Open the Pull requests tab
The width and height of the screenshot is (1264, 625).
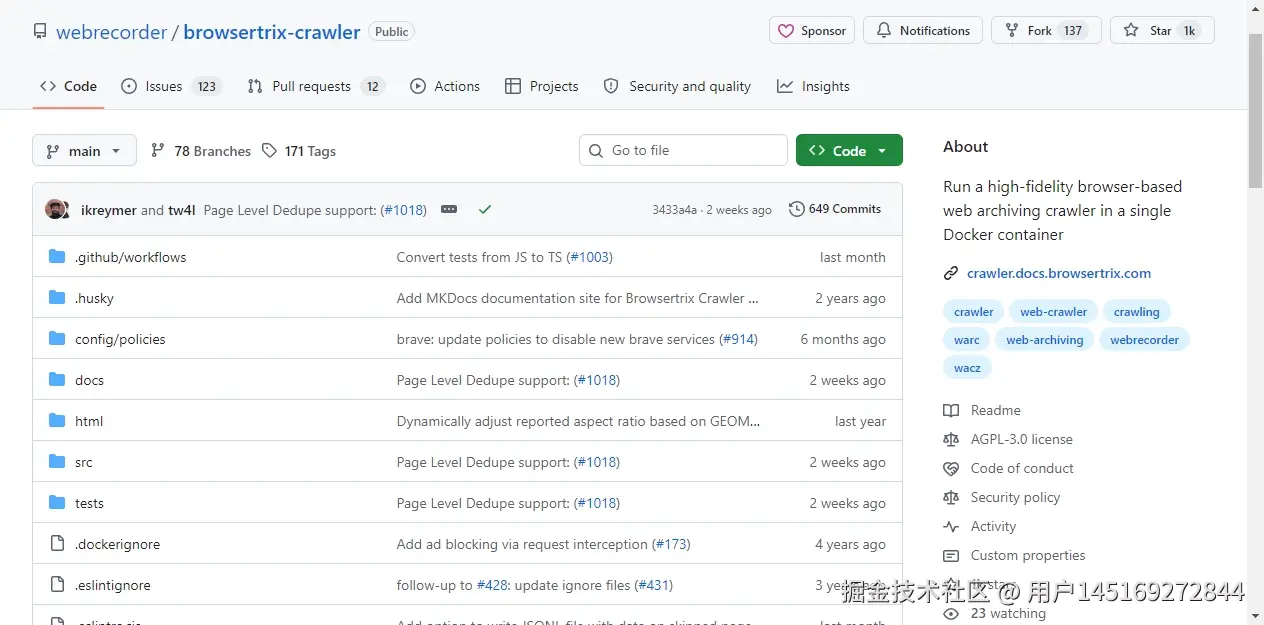316,86
